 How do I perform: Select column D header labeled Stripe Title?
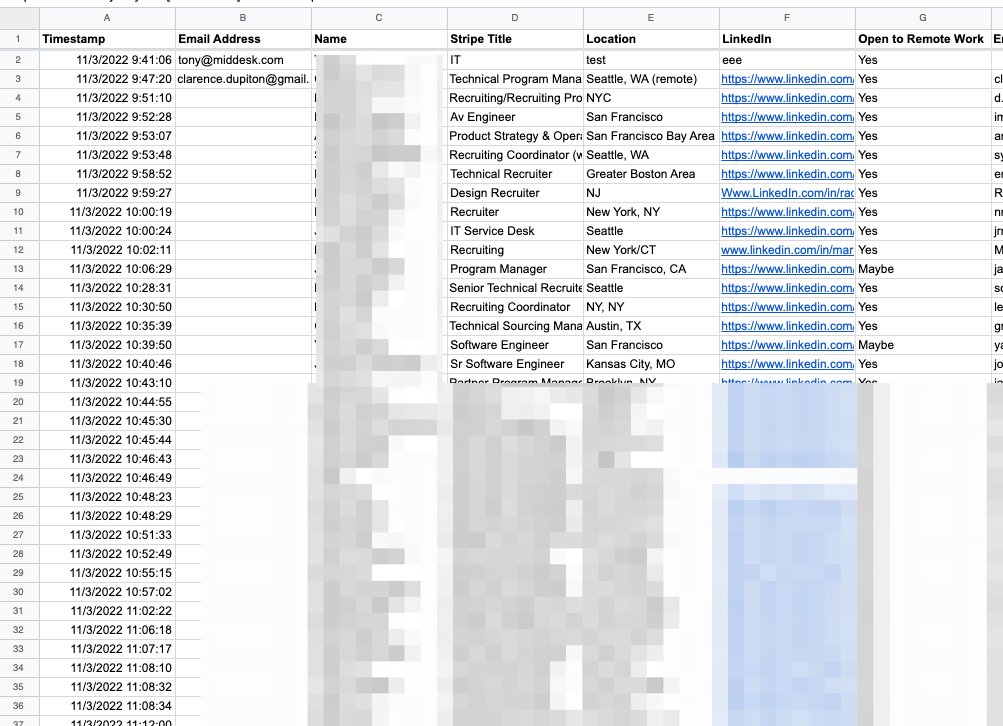point(514,17)
